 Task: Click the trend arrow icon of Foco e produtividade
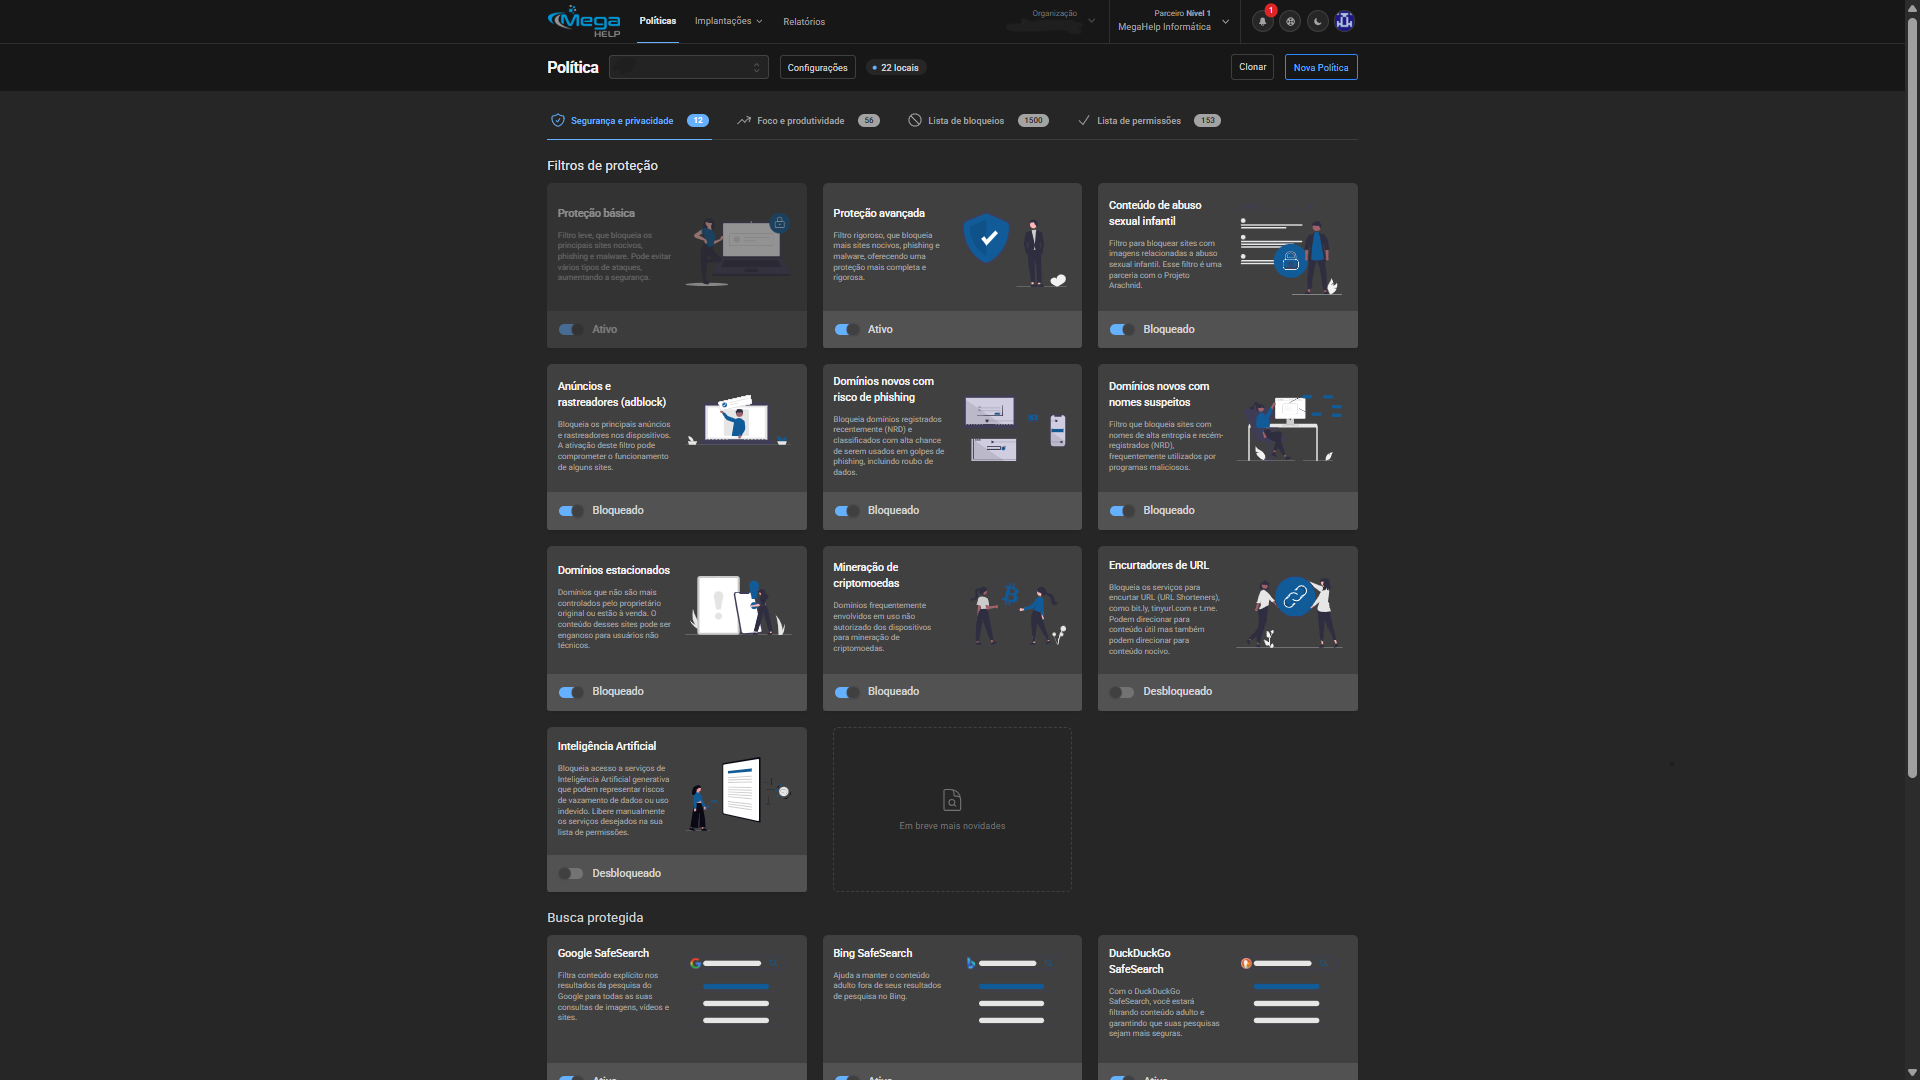[744, 121]
